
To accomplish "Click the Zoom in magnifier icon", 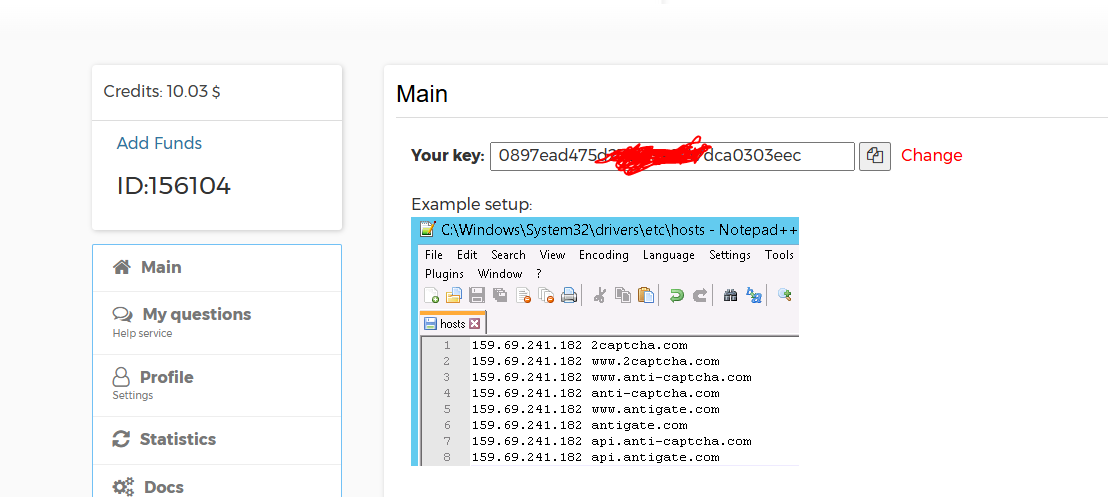I will tap(785, 295).
